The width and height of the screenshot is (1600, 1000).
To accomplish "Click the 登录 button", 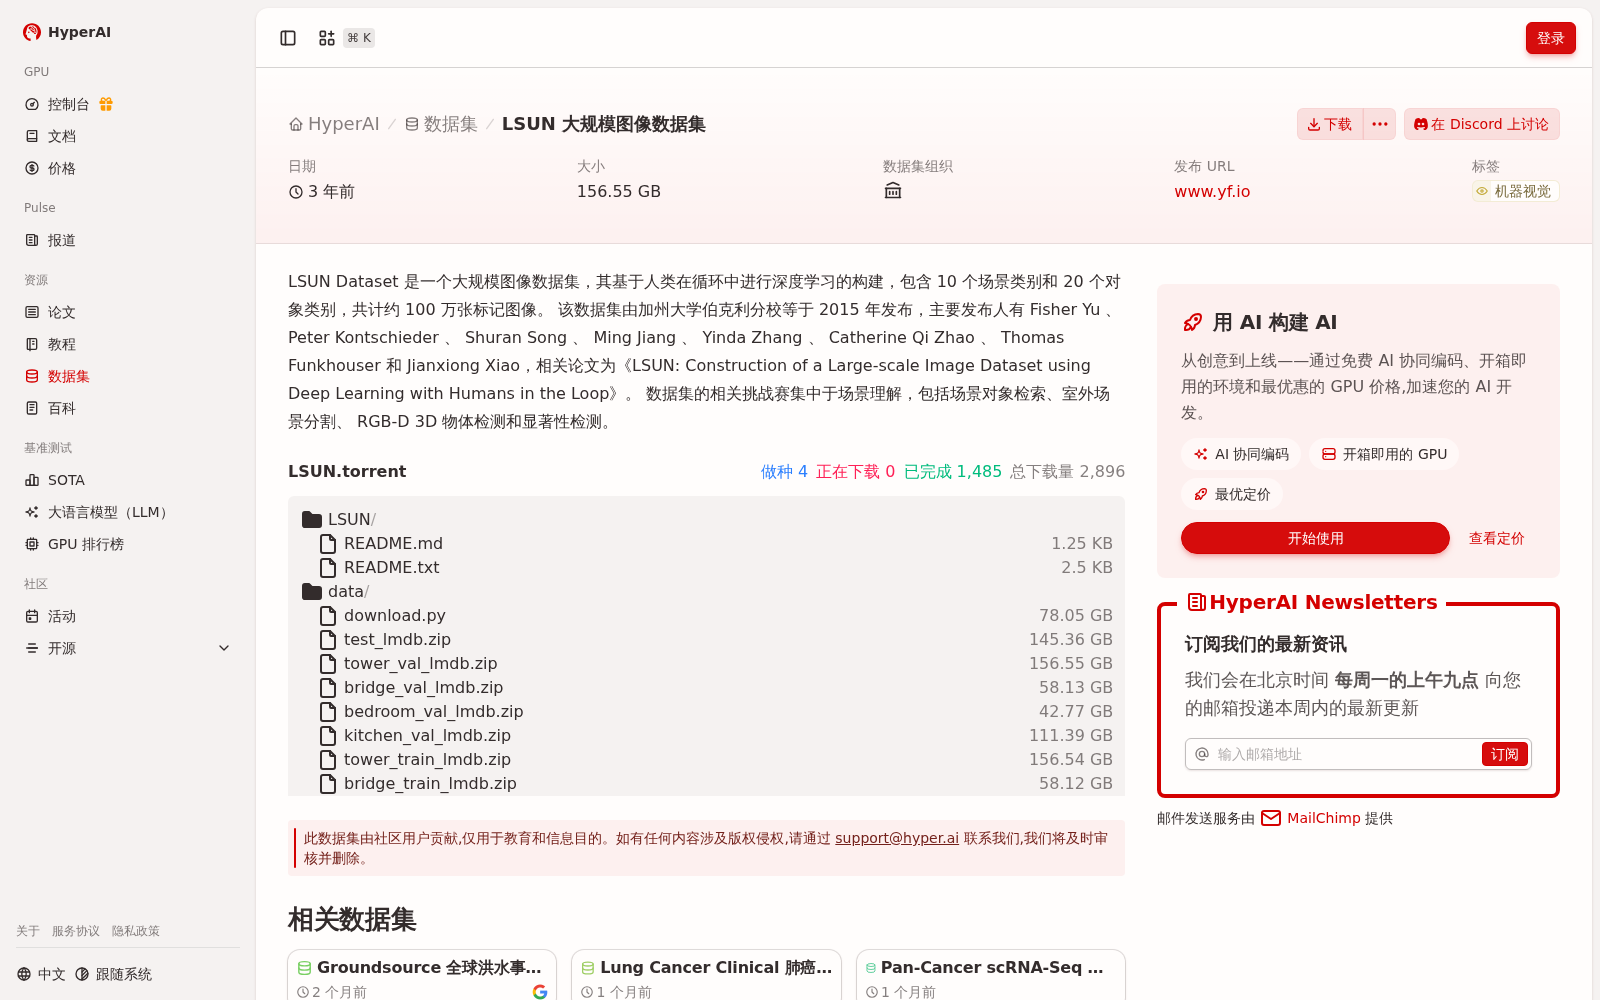I will (1550, 38).
